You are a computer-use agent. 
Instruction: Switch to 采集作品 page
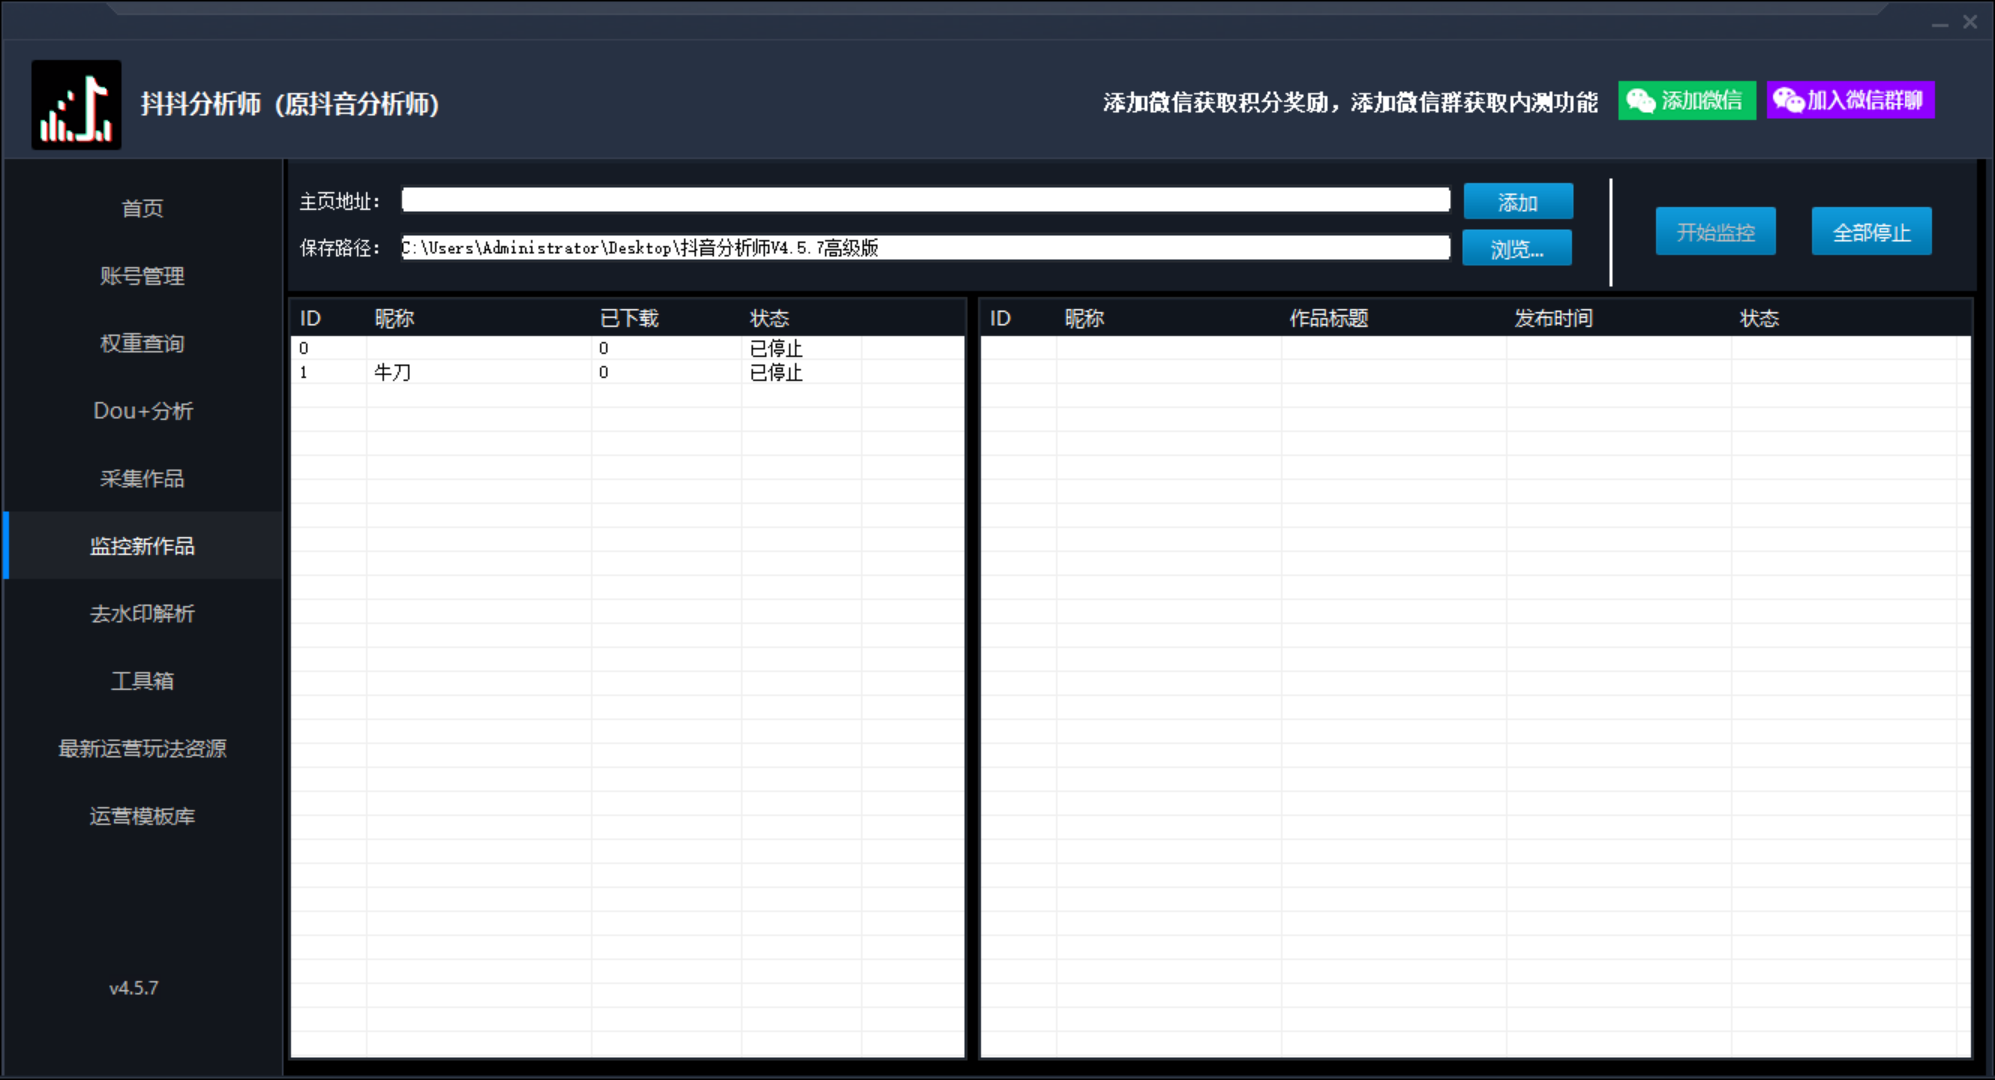(142, 478)
